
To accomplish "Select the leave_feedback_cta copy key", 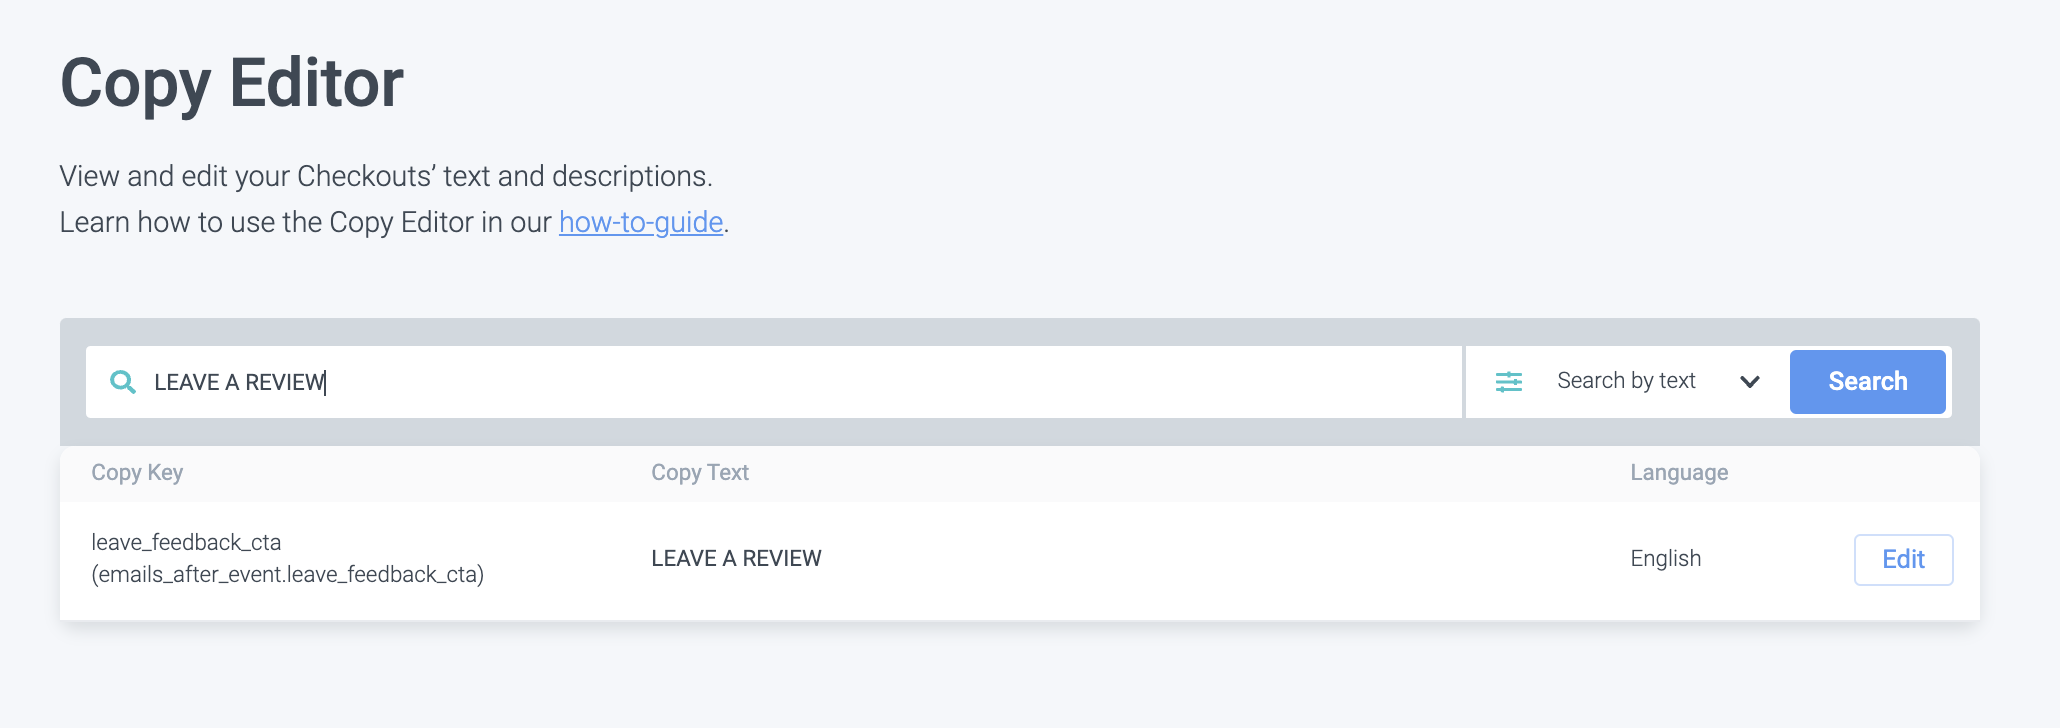I will (186, 543).
